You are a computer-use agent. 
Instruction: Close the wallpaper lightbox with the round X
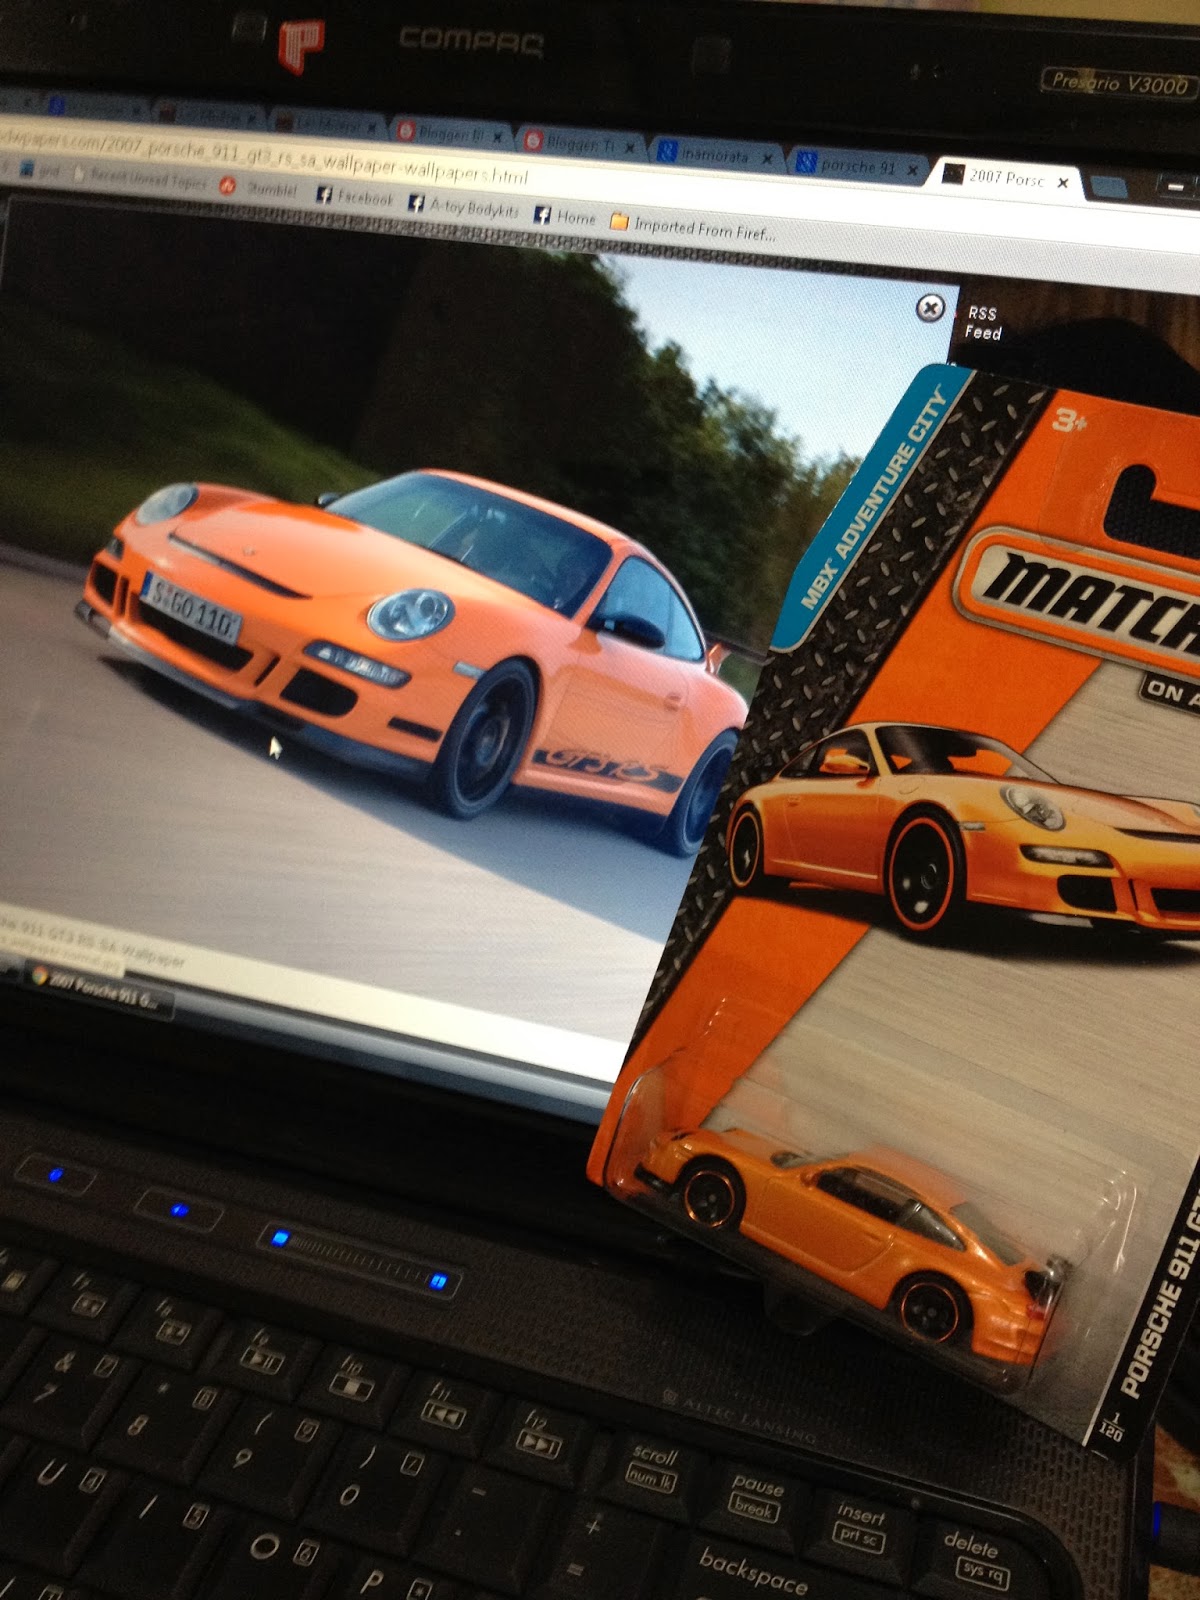tap(930, 308)
